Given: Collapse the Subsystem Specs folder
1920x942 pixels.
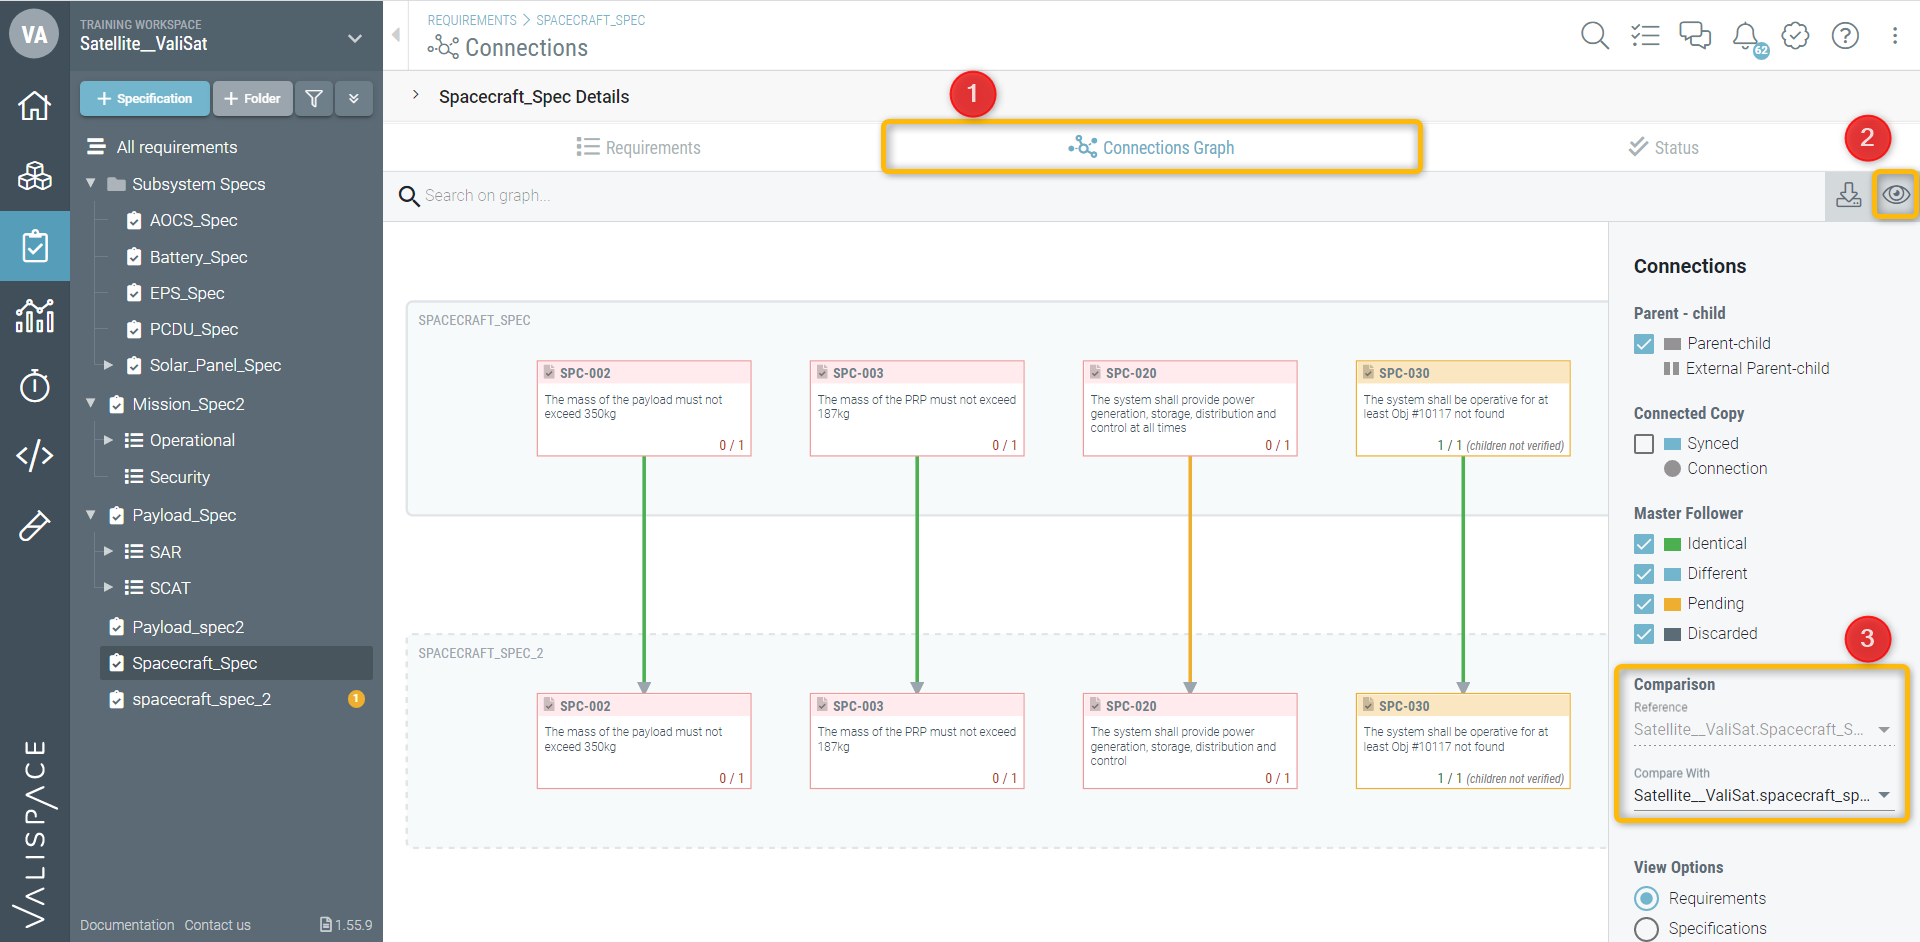Looking at the screenshot, I should pos(91,184).
